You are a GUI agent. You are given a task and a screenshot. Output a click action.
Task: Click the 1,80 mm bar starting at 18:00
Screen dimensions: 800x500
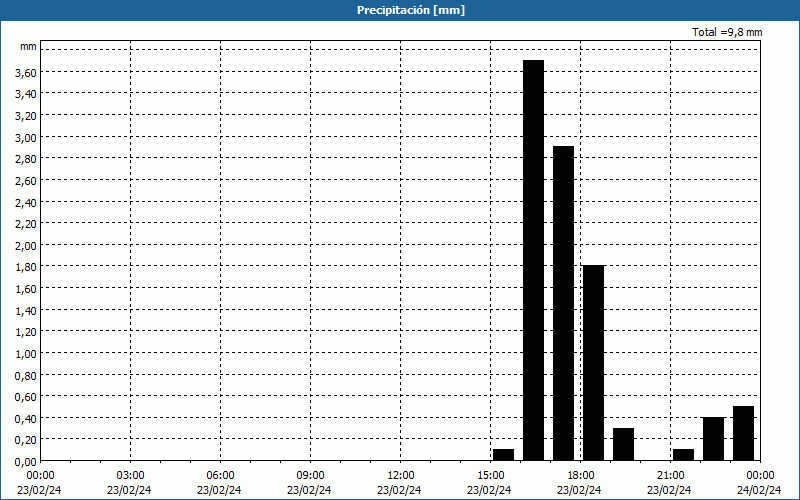pyautogui.click(x=593, y=362)
